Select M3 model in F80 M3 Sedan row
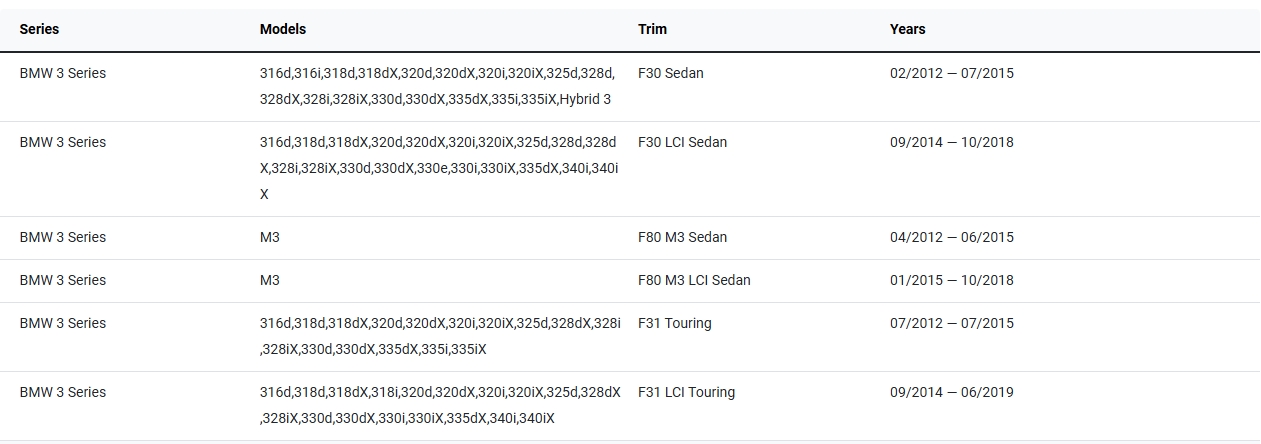1261x444 pixels. [270, 237]
